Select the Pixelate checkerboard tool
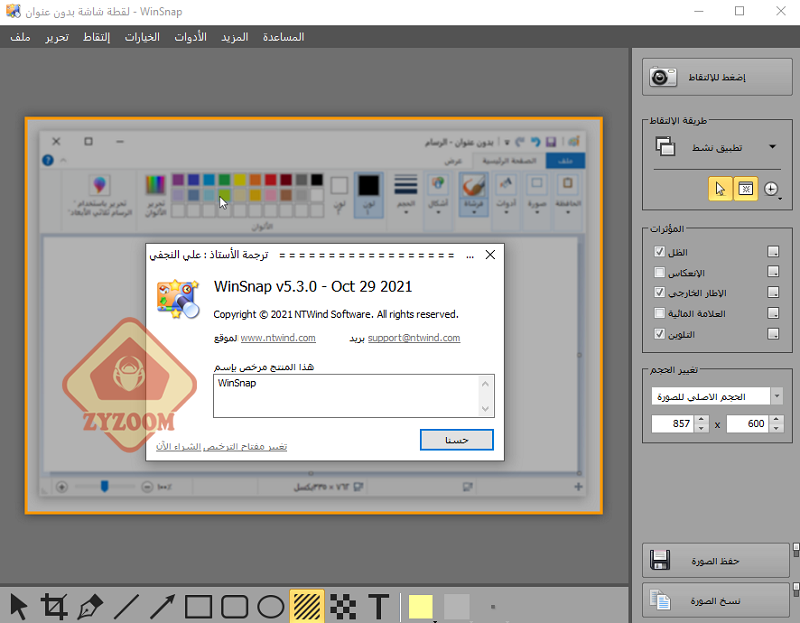The height and width of the screenshot is (623, 800). click(343, 607)
